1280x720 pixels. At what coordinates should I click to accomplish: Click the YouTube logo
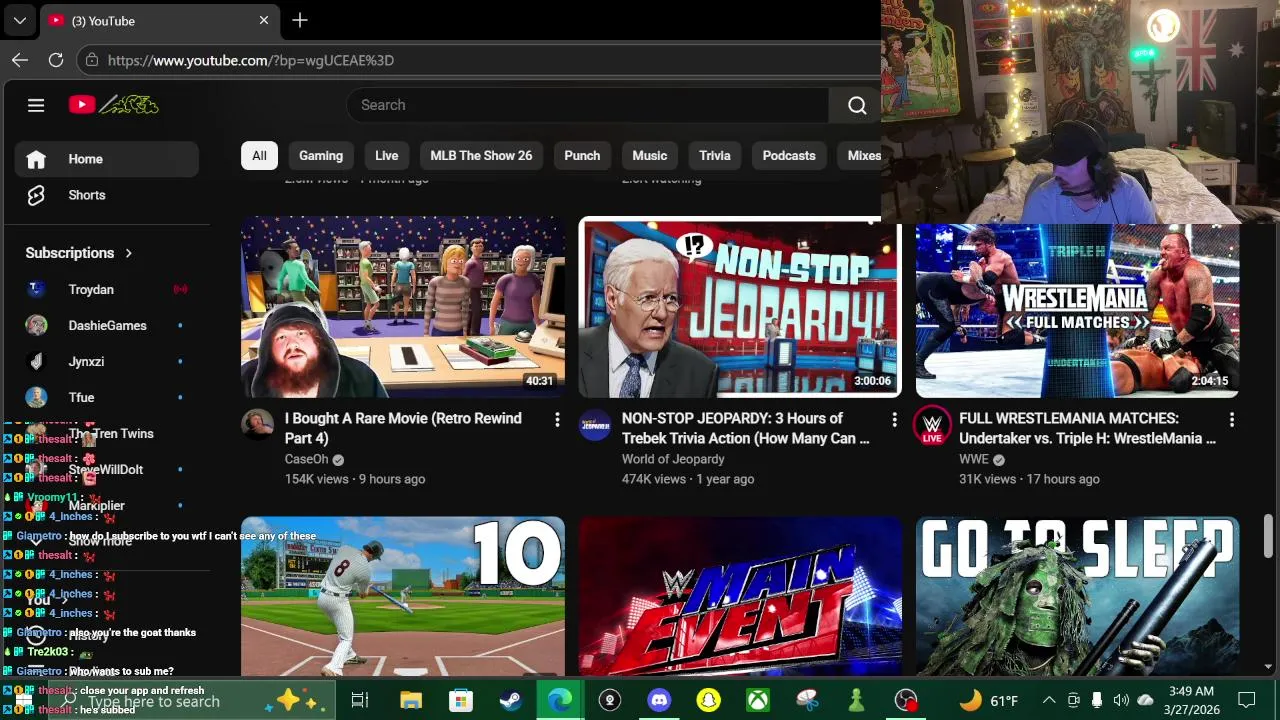point(113,105)
